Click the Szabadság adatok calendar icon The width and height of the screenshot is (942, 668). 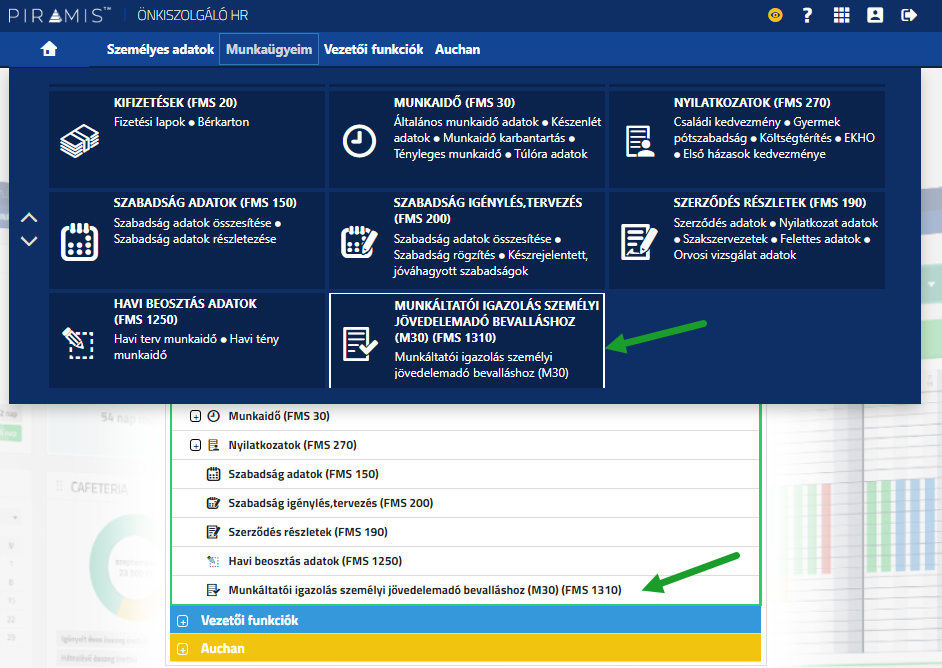coord(79,241)
